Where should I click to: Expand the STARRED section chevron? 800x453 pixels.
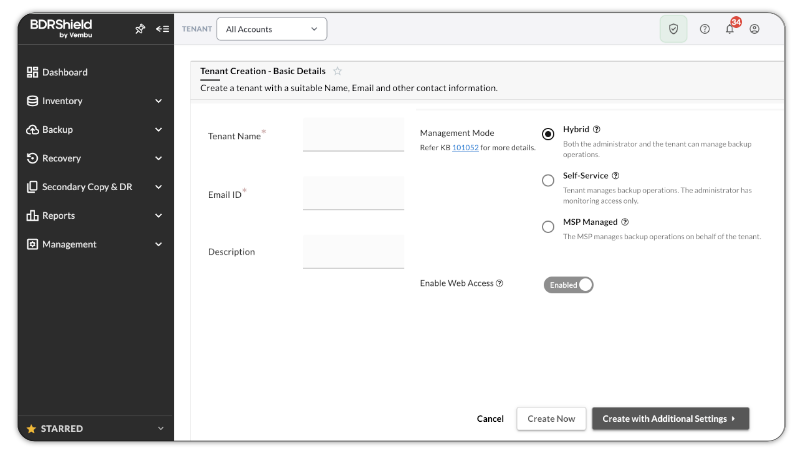pyautogui.click(x=161, y=429)
